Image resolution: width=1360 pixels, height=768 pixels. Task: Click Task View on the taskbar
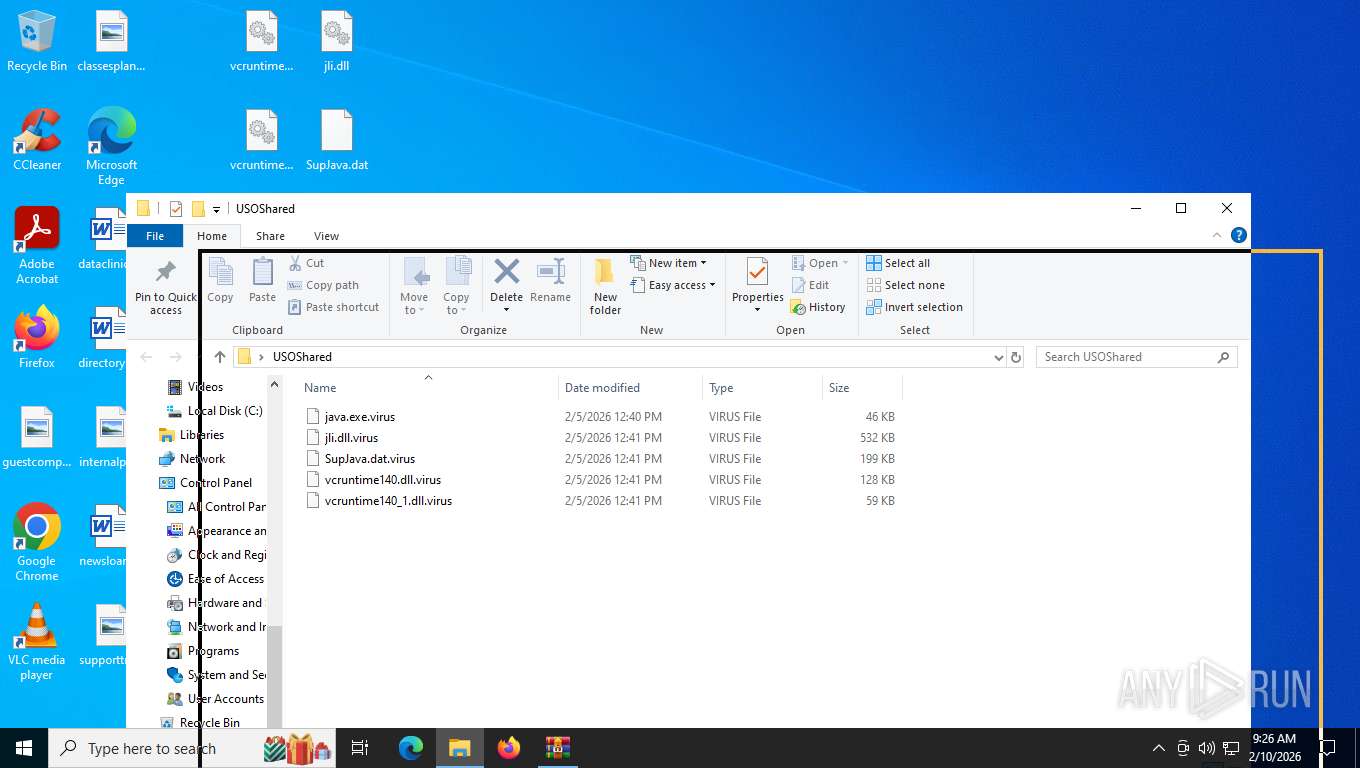click(360, 748)
